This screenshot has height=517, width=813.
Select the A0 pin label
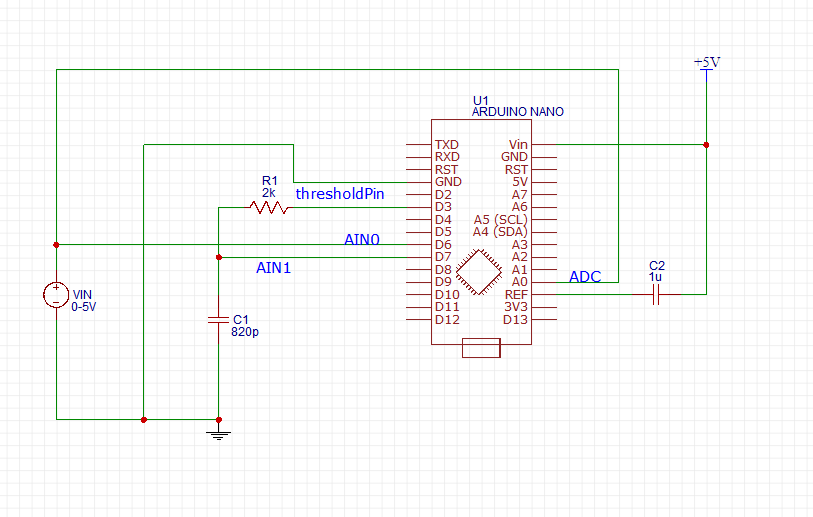click(x=520, y=282)
